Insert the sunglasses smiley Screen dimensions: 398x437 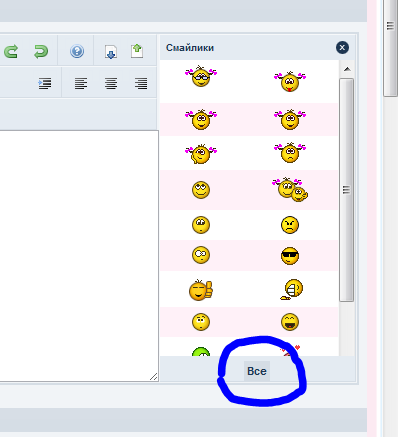pos(290,256)
